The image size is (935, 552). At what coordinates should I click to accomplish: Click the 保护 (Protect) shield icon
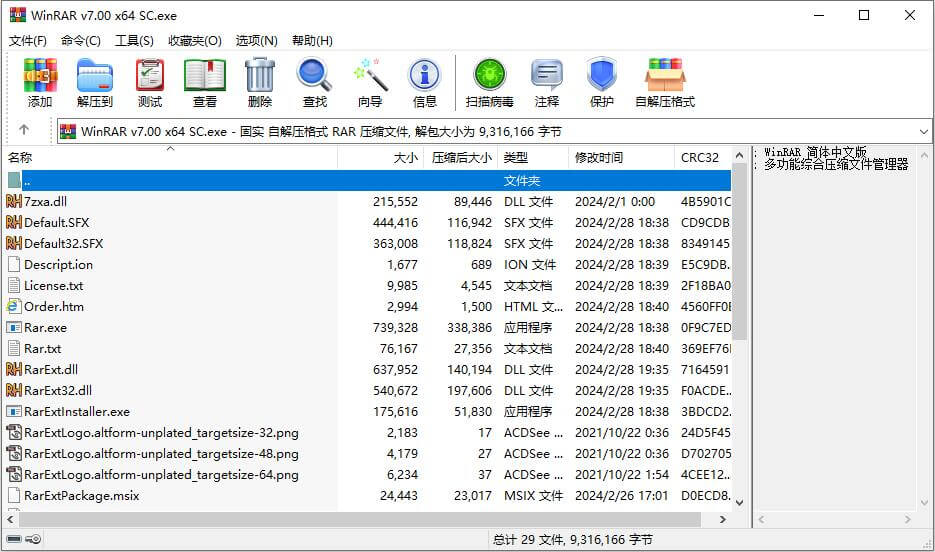pos(601,75)
